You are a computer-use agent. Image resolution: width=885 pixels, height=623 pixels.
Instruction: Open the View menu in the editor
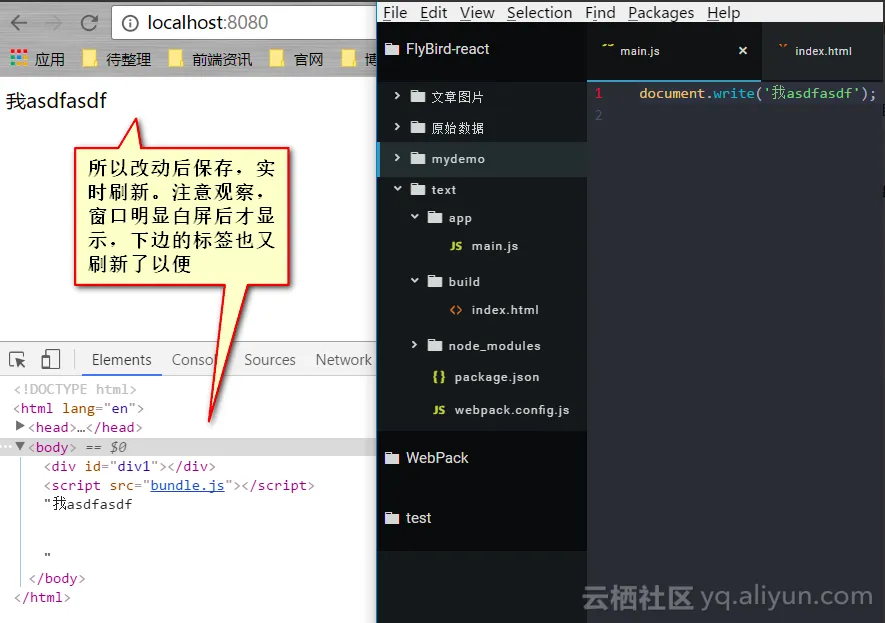(x=477, y=12)
